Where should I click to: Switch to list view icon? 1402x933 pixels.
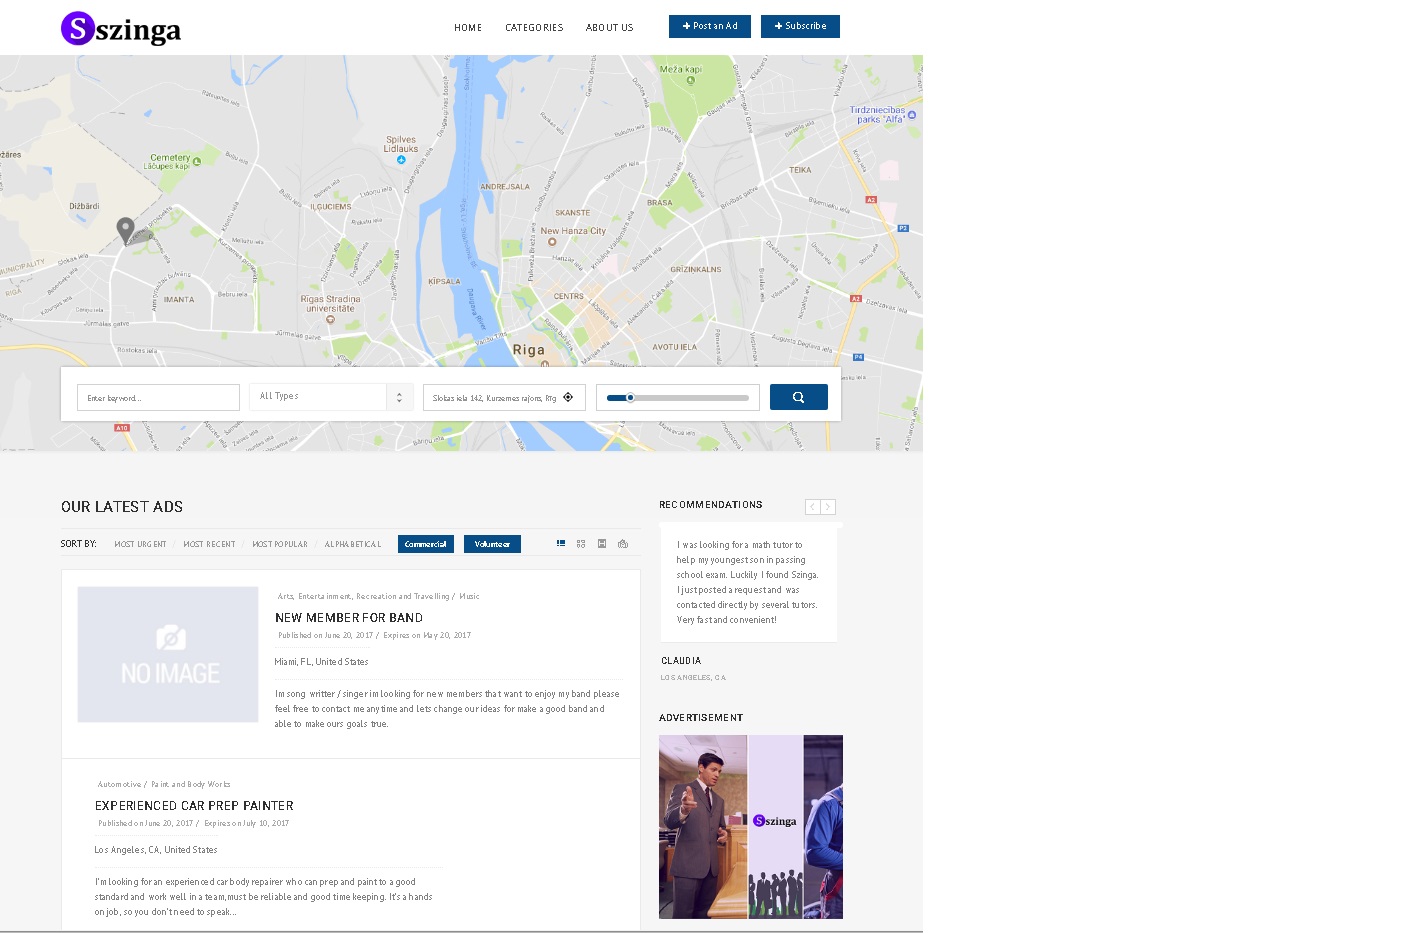click(561, 544)
